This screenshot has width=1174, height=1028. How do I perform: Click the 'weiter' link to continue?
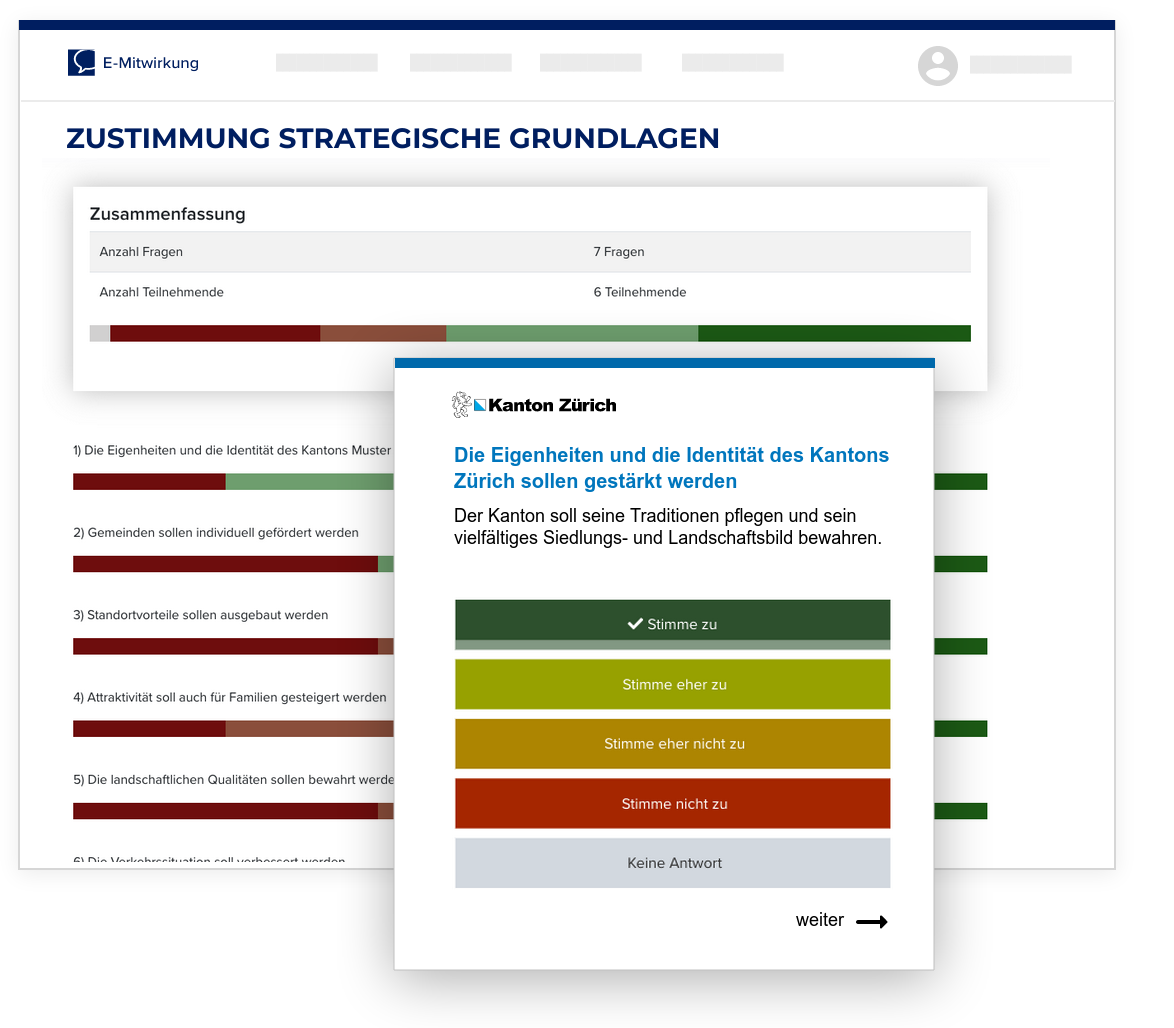click(x=820, y=921)
